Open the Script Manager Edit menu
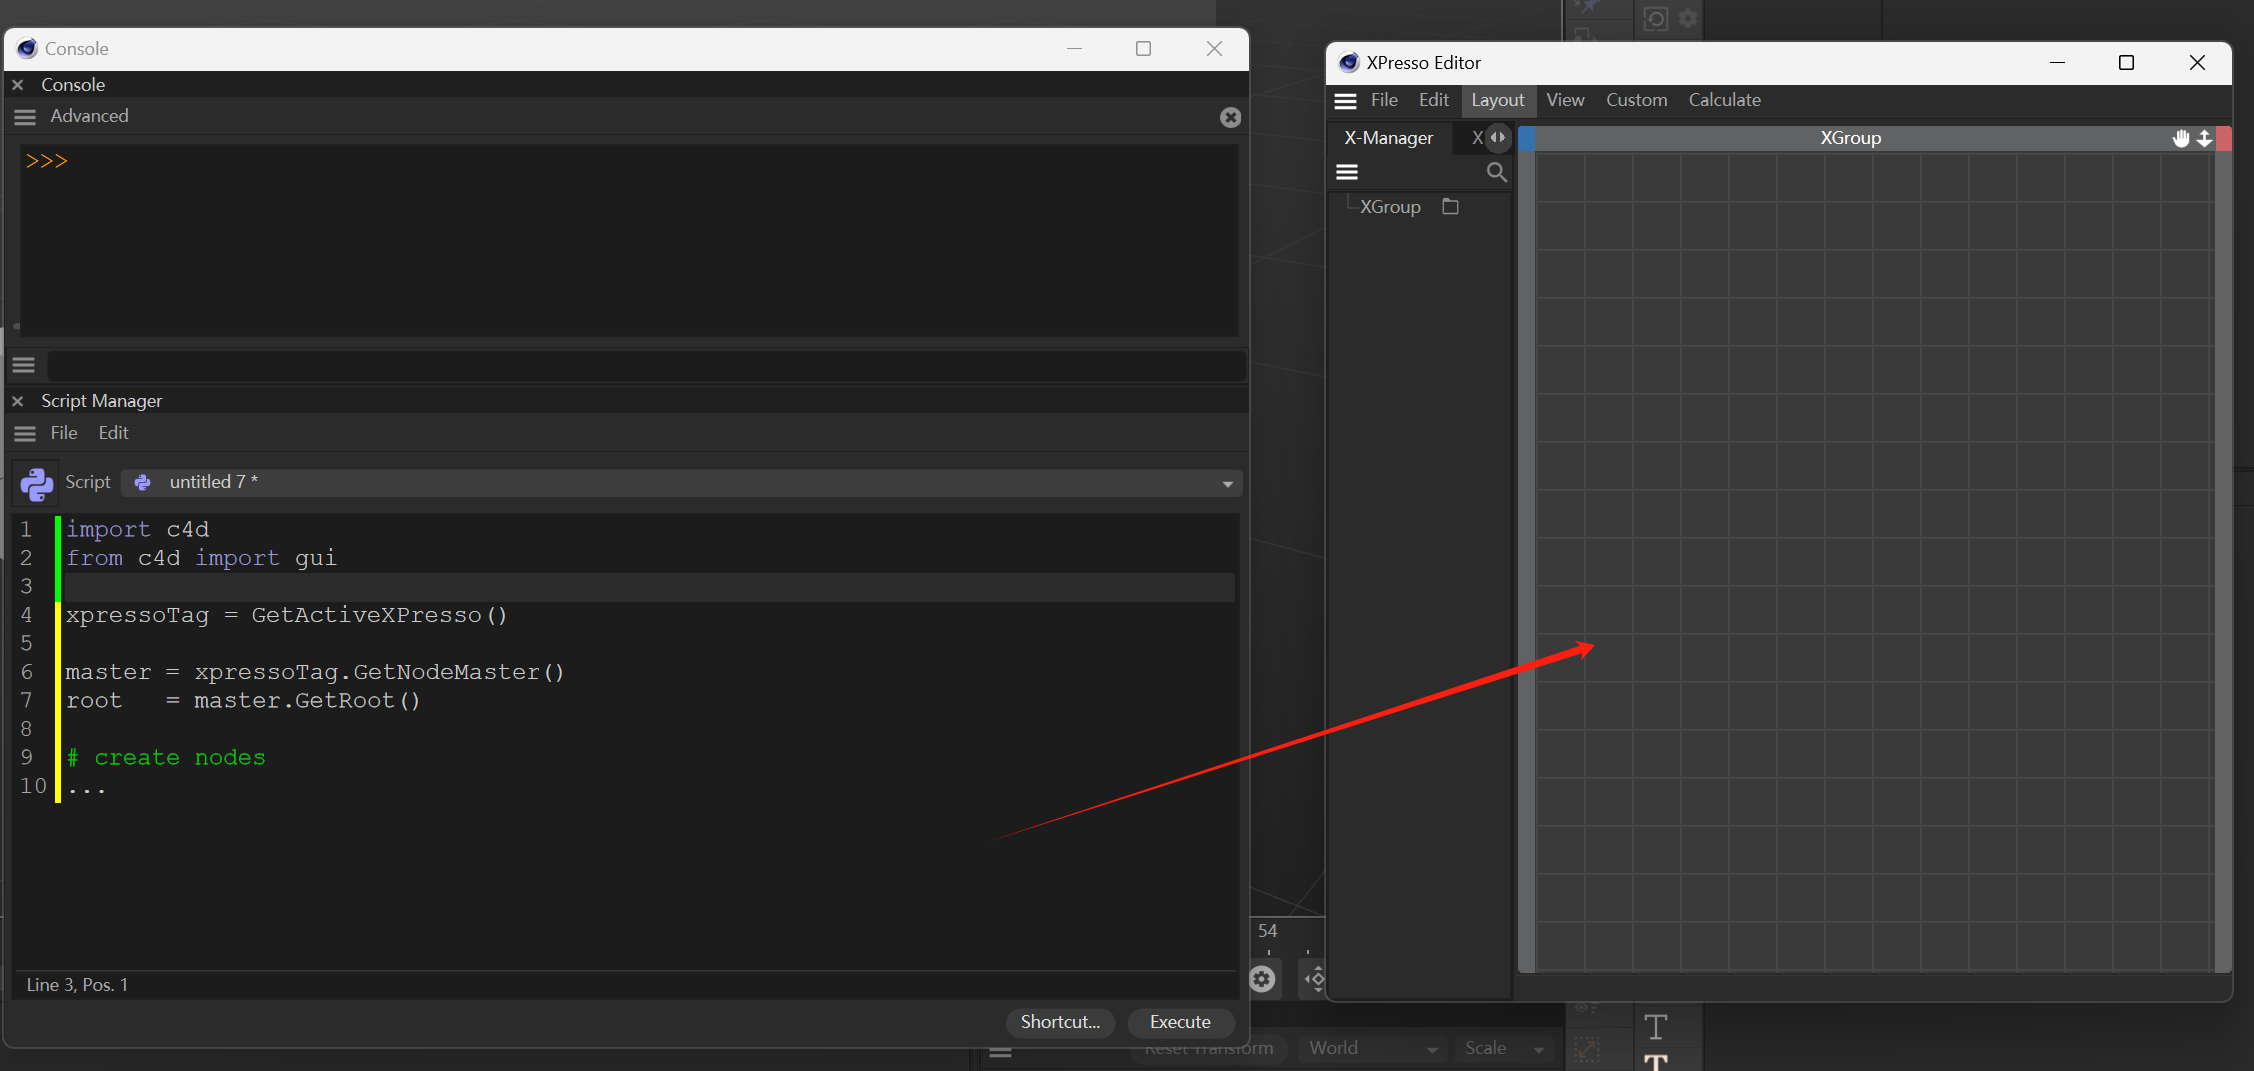The image size is (2254, 1071). (x=113, y=433)
